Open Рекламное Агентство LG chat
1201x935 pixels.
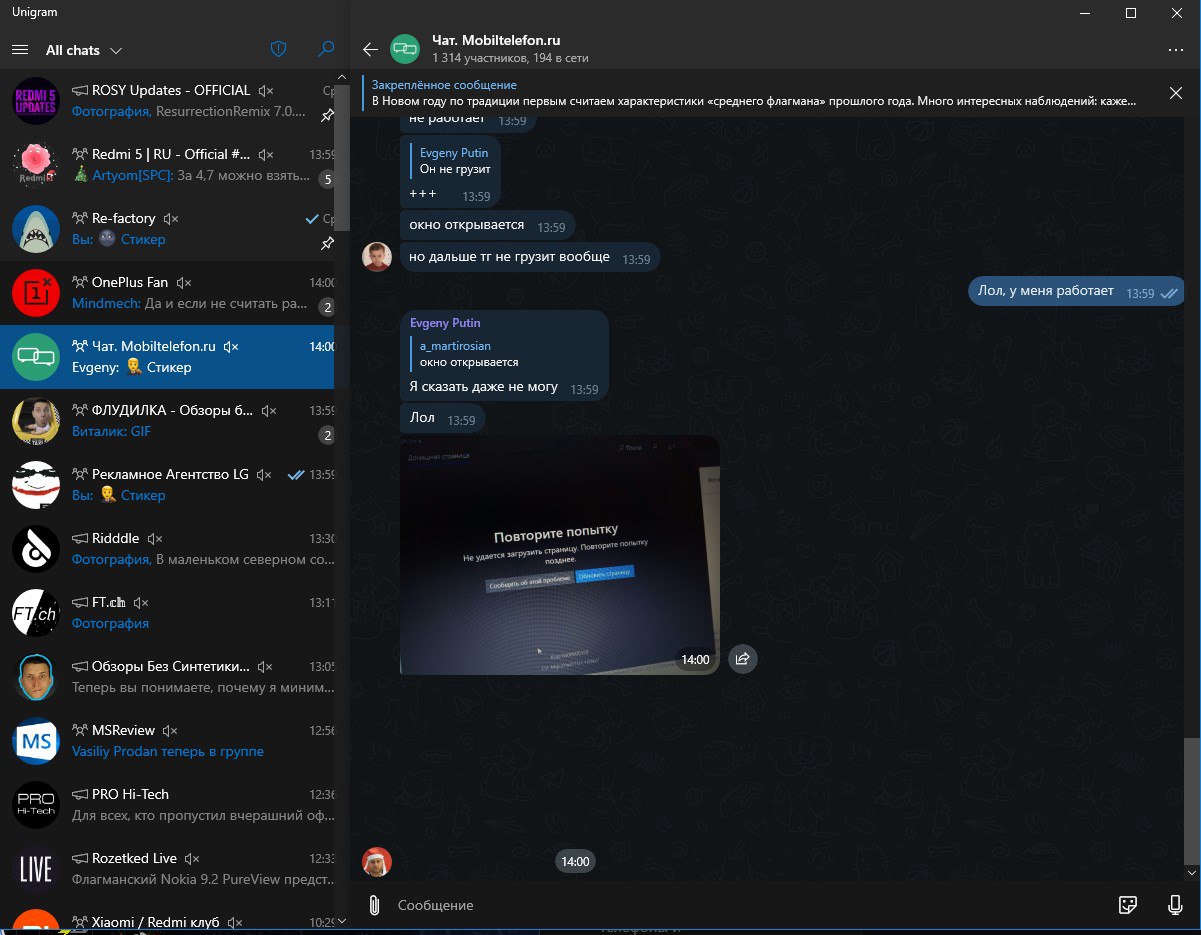coord(168,485)
